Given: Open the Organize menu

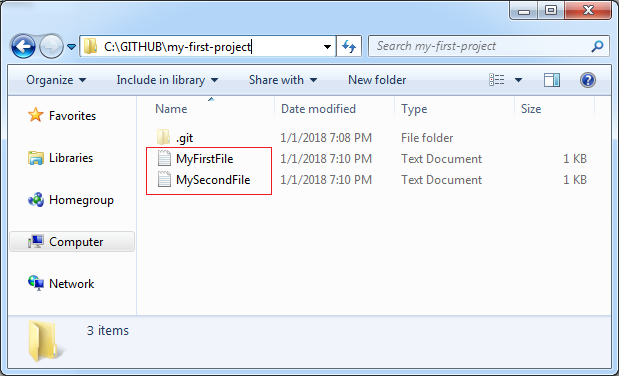Looking at the screenshot, I should point(56,80).
